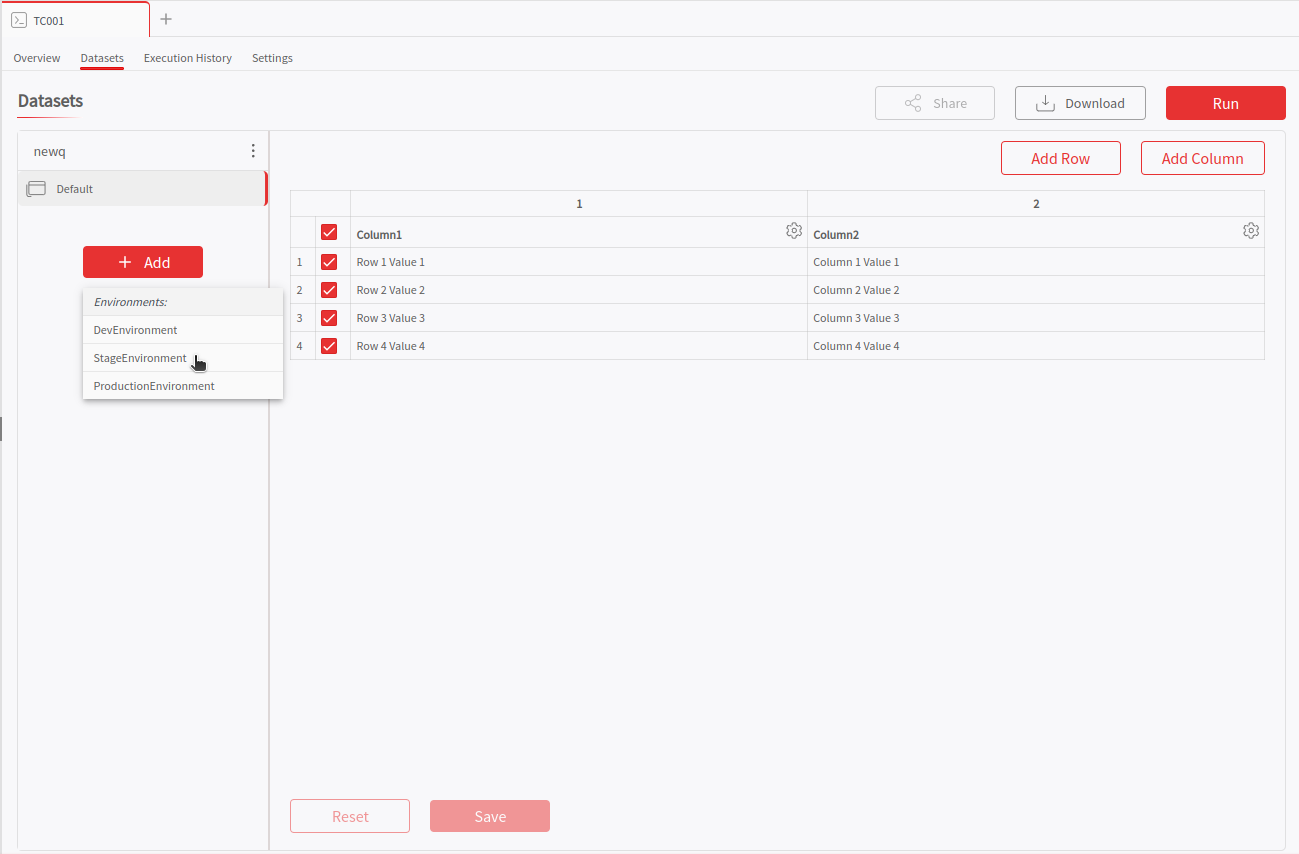This screenshot has height=854, width=1299.
Task: Click the cell 'Row 1 Value 1'
Action: 579,262
